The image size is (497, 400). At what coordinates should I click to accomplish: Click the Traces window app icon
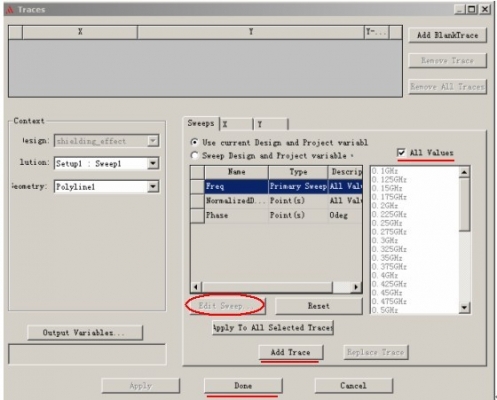(x=10, y=10)
